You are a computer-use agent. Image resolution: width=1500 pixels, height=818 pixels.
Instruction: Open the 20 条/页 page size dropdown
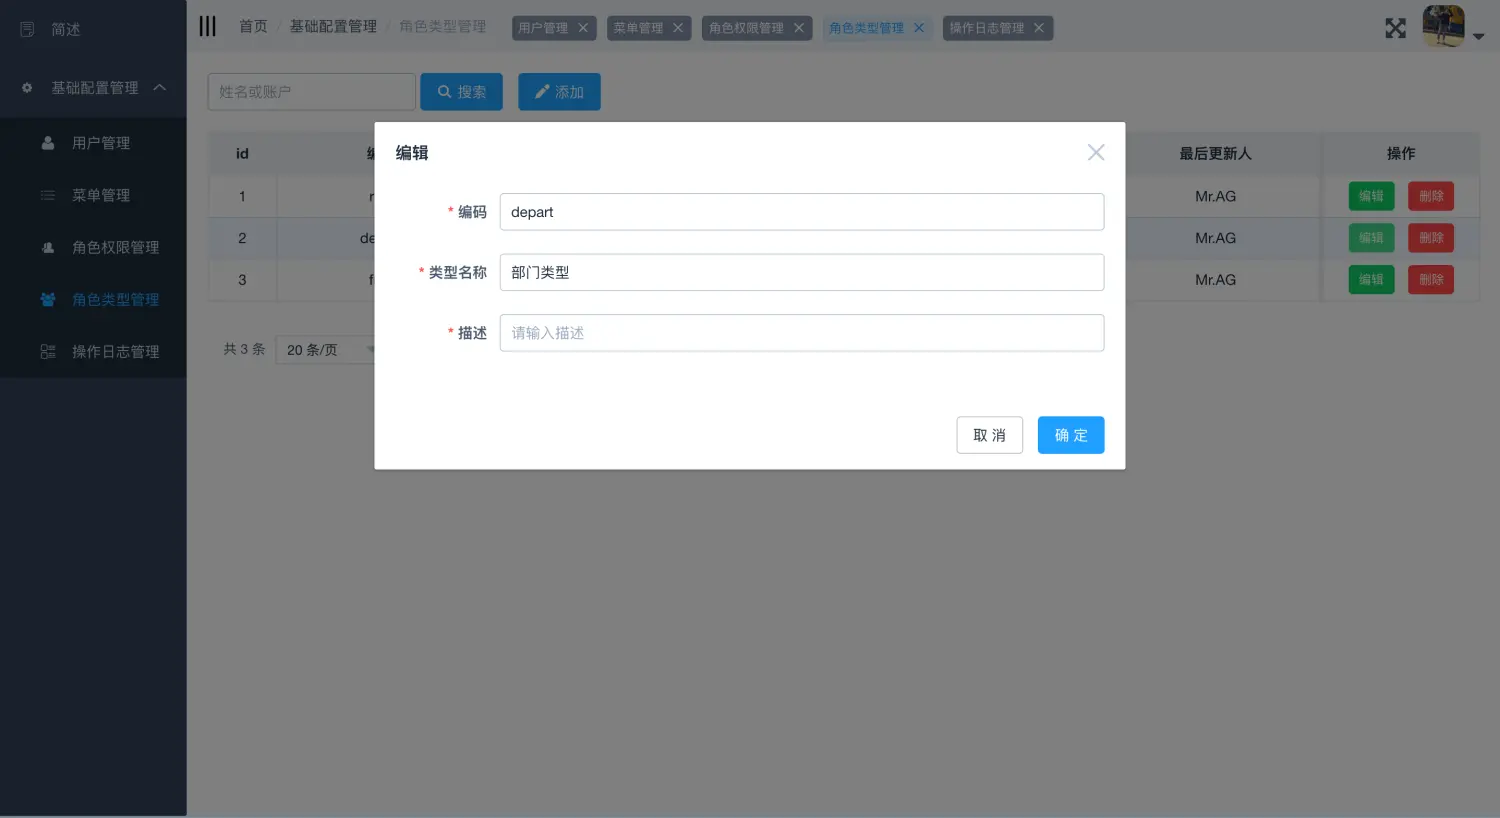(x=325, y=350)
